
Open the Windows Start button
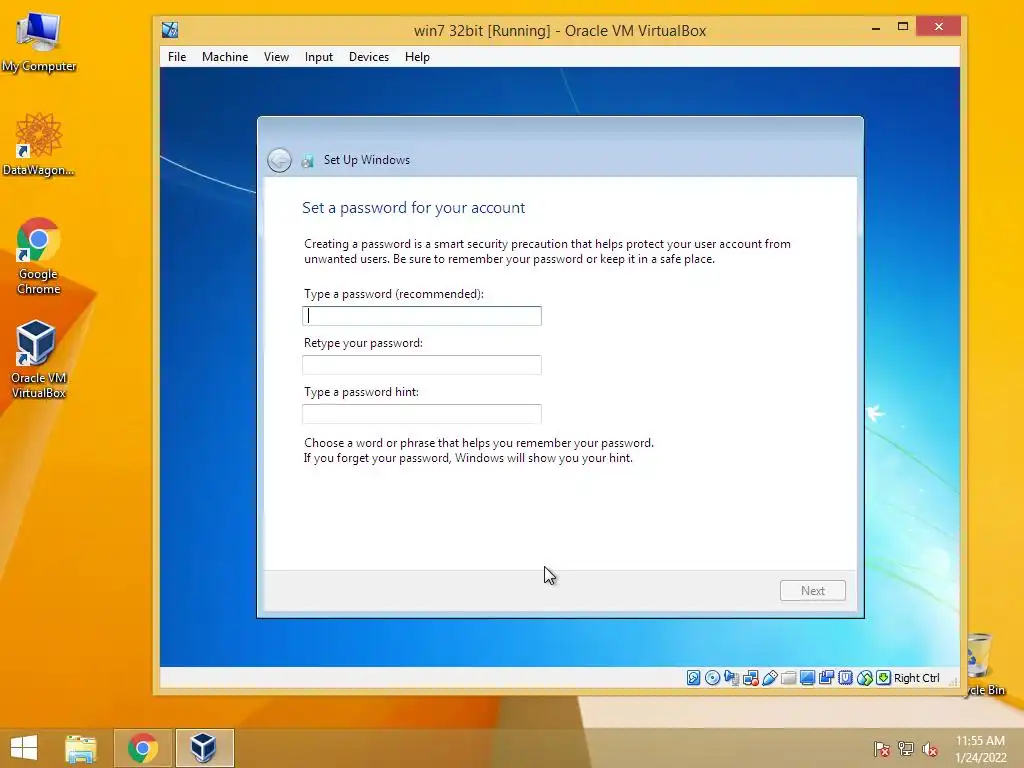click(24, 748)
